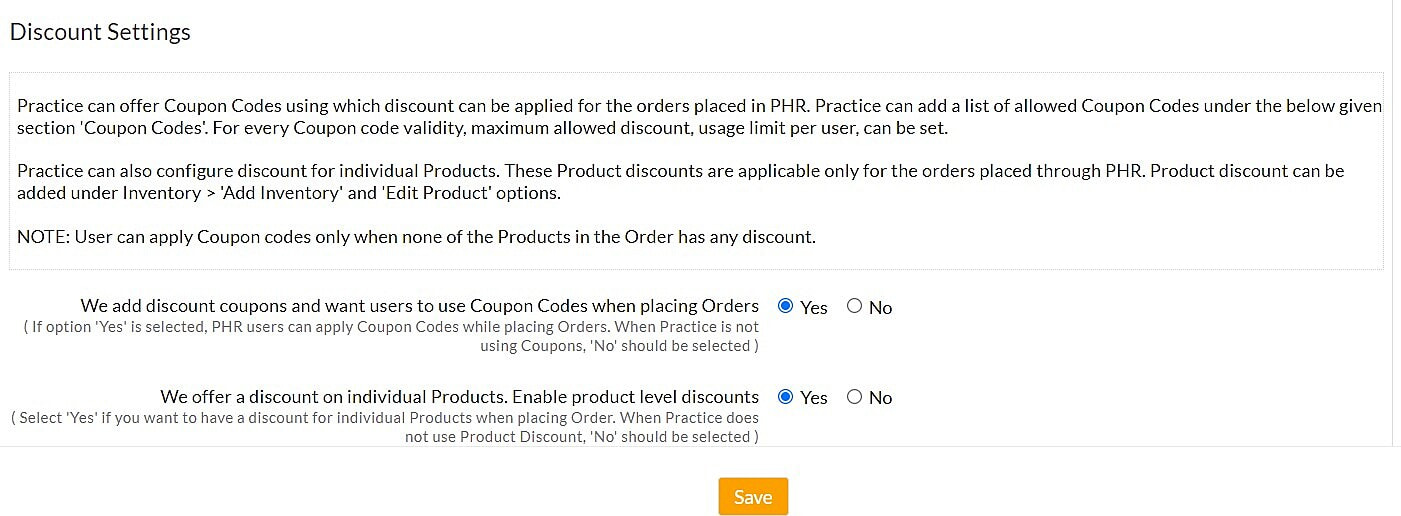Select No for using Coupon Codes on Orders
This screenshot has height=516, width=1401.
pyautogui.click(x=854, y=306)
